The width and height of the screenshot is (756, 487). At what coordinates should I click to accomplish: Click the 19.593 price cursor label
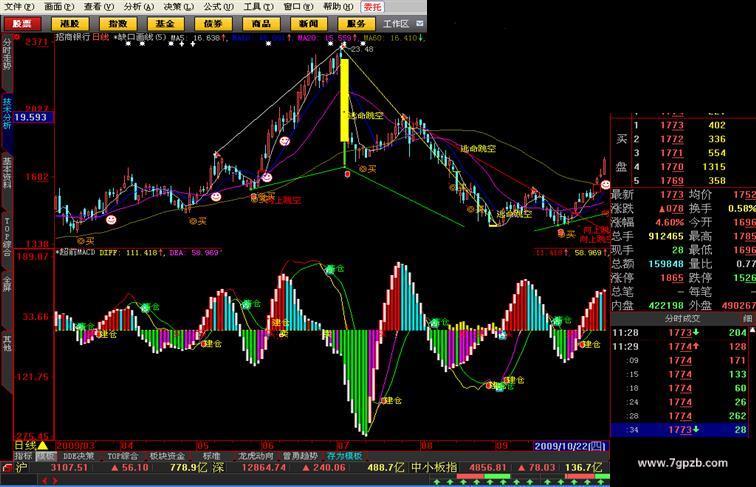(33, 117)
